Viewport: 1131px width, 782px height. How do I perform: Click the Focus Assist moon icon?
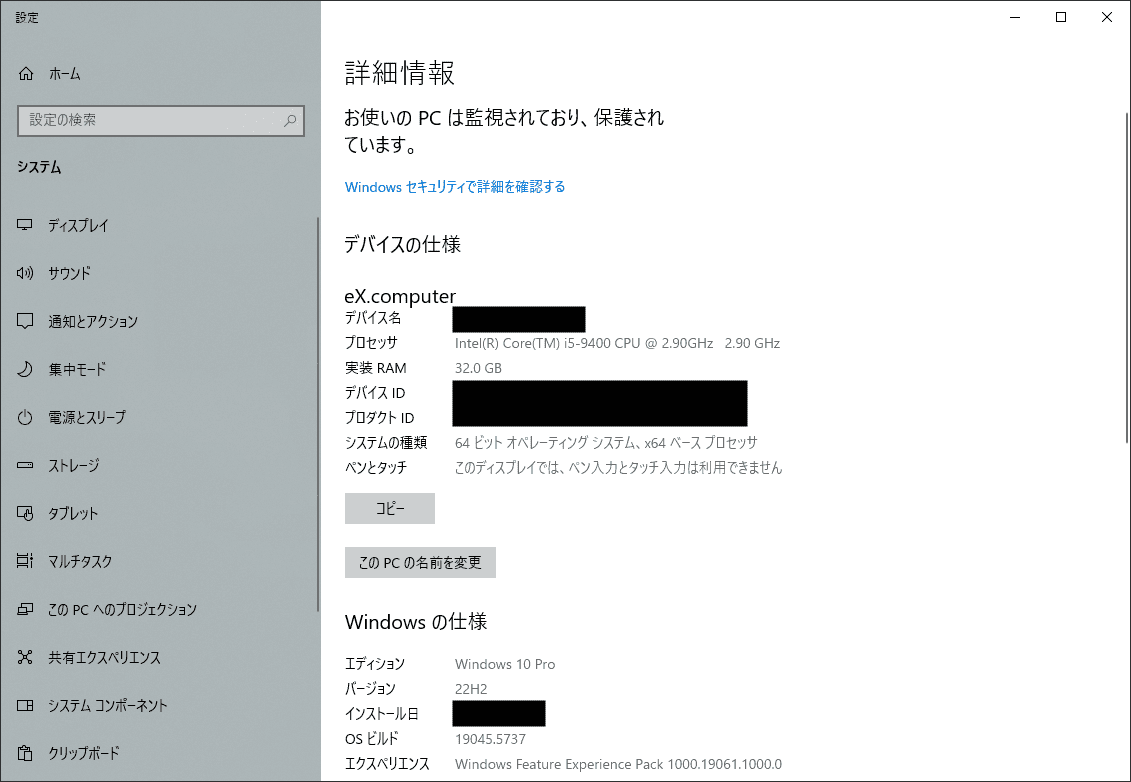coord(26,370)
